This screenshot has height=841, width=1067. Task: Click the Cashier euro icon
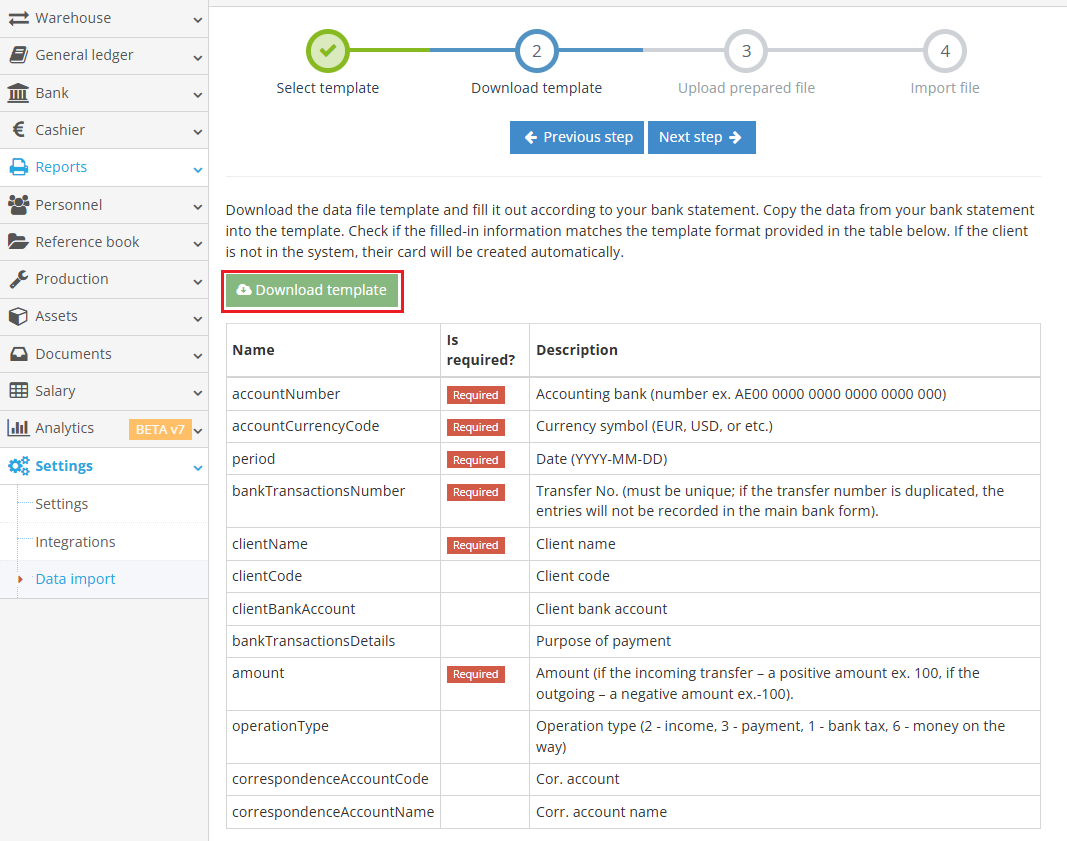click(18, 130)
